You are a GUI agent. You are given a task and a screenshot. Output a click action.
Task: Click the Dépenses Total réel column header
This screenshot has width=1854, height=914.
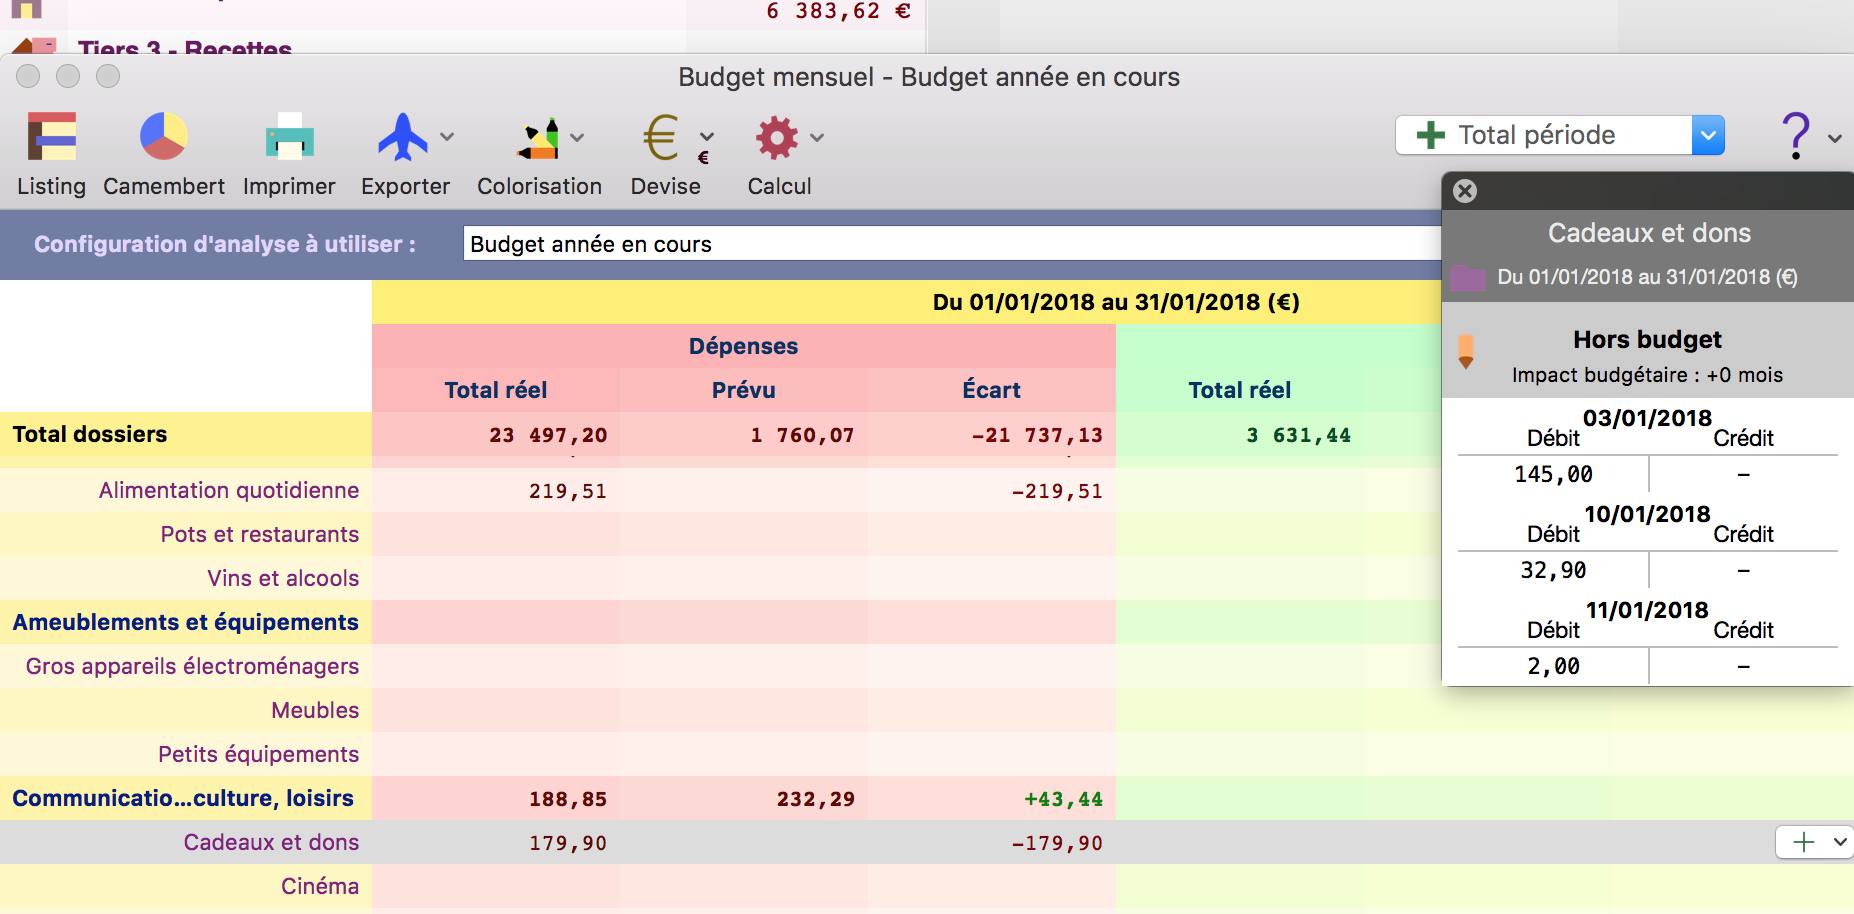[496, 390]
